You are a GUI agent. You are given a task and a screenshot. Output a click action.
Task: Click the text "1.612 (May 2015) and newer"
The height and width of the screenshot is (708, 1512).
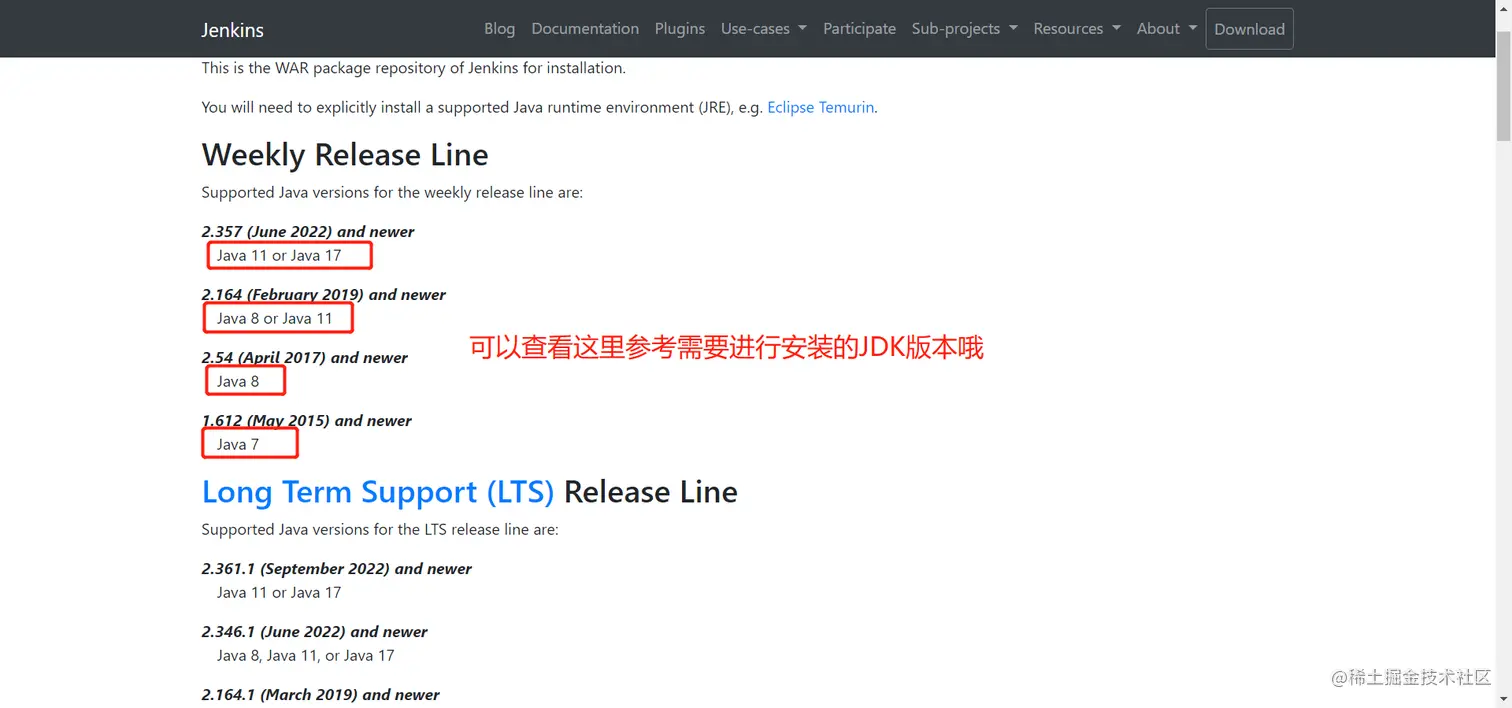point(307,420)
